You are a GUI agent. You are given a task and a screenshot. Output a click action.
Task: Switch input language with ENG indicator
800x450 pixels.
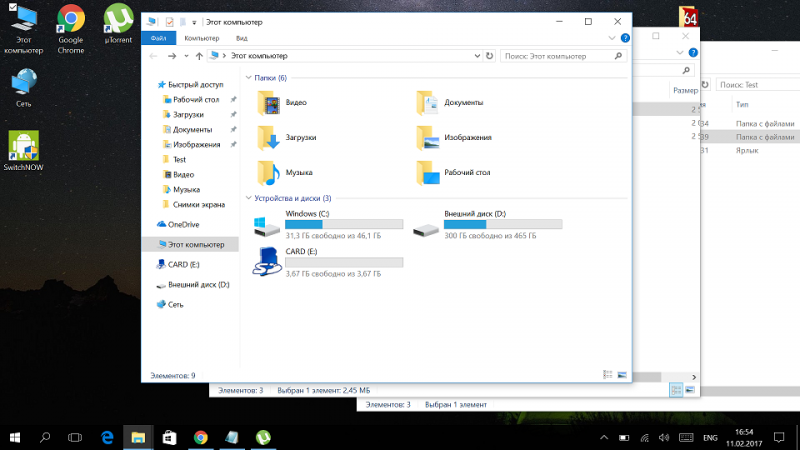click(710, 438)
